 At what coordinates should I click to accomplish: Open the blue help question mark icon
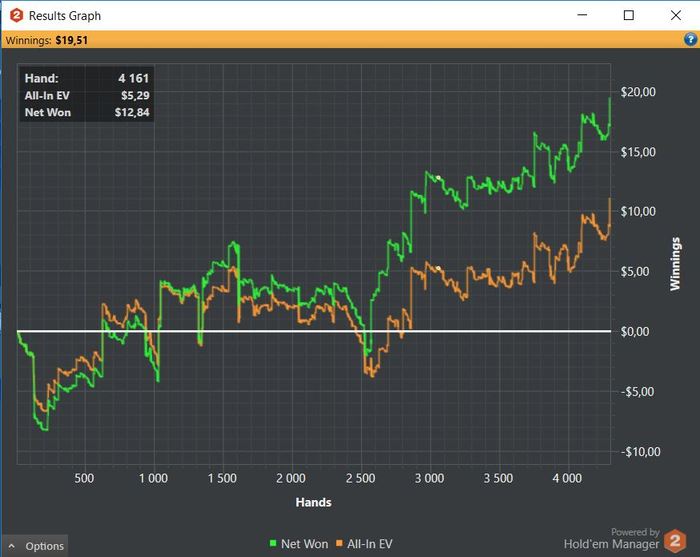click(x=690, y=40)
